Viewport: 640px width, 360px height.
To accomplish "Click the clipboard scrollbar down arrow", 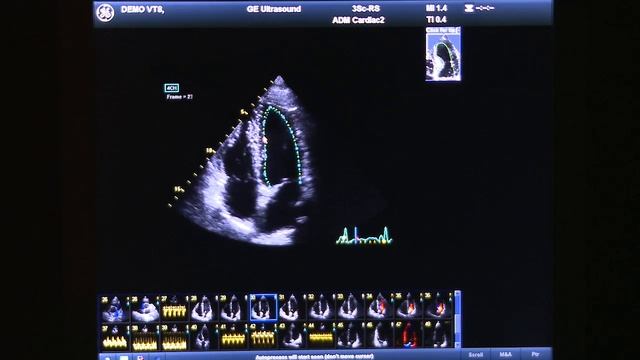I will (x=458, y=345).
